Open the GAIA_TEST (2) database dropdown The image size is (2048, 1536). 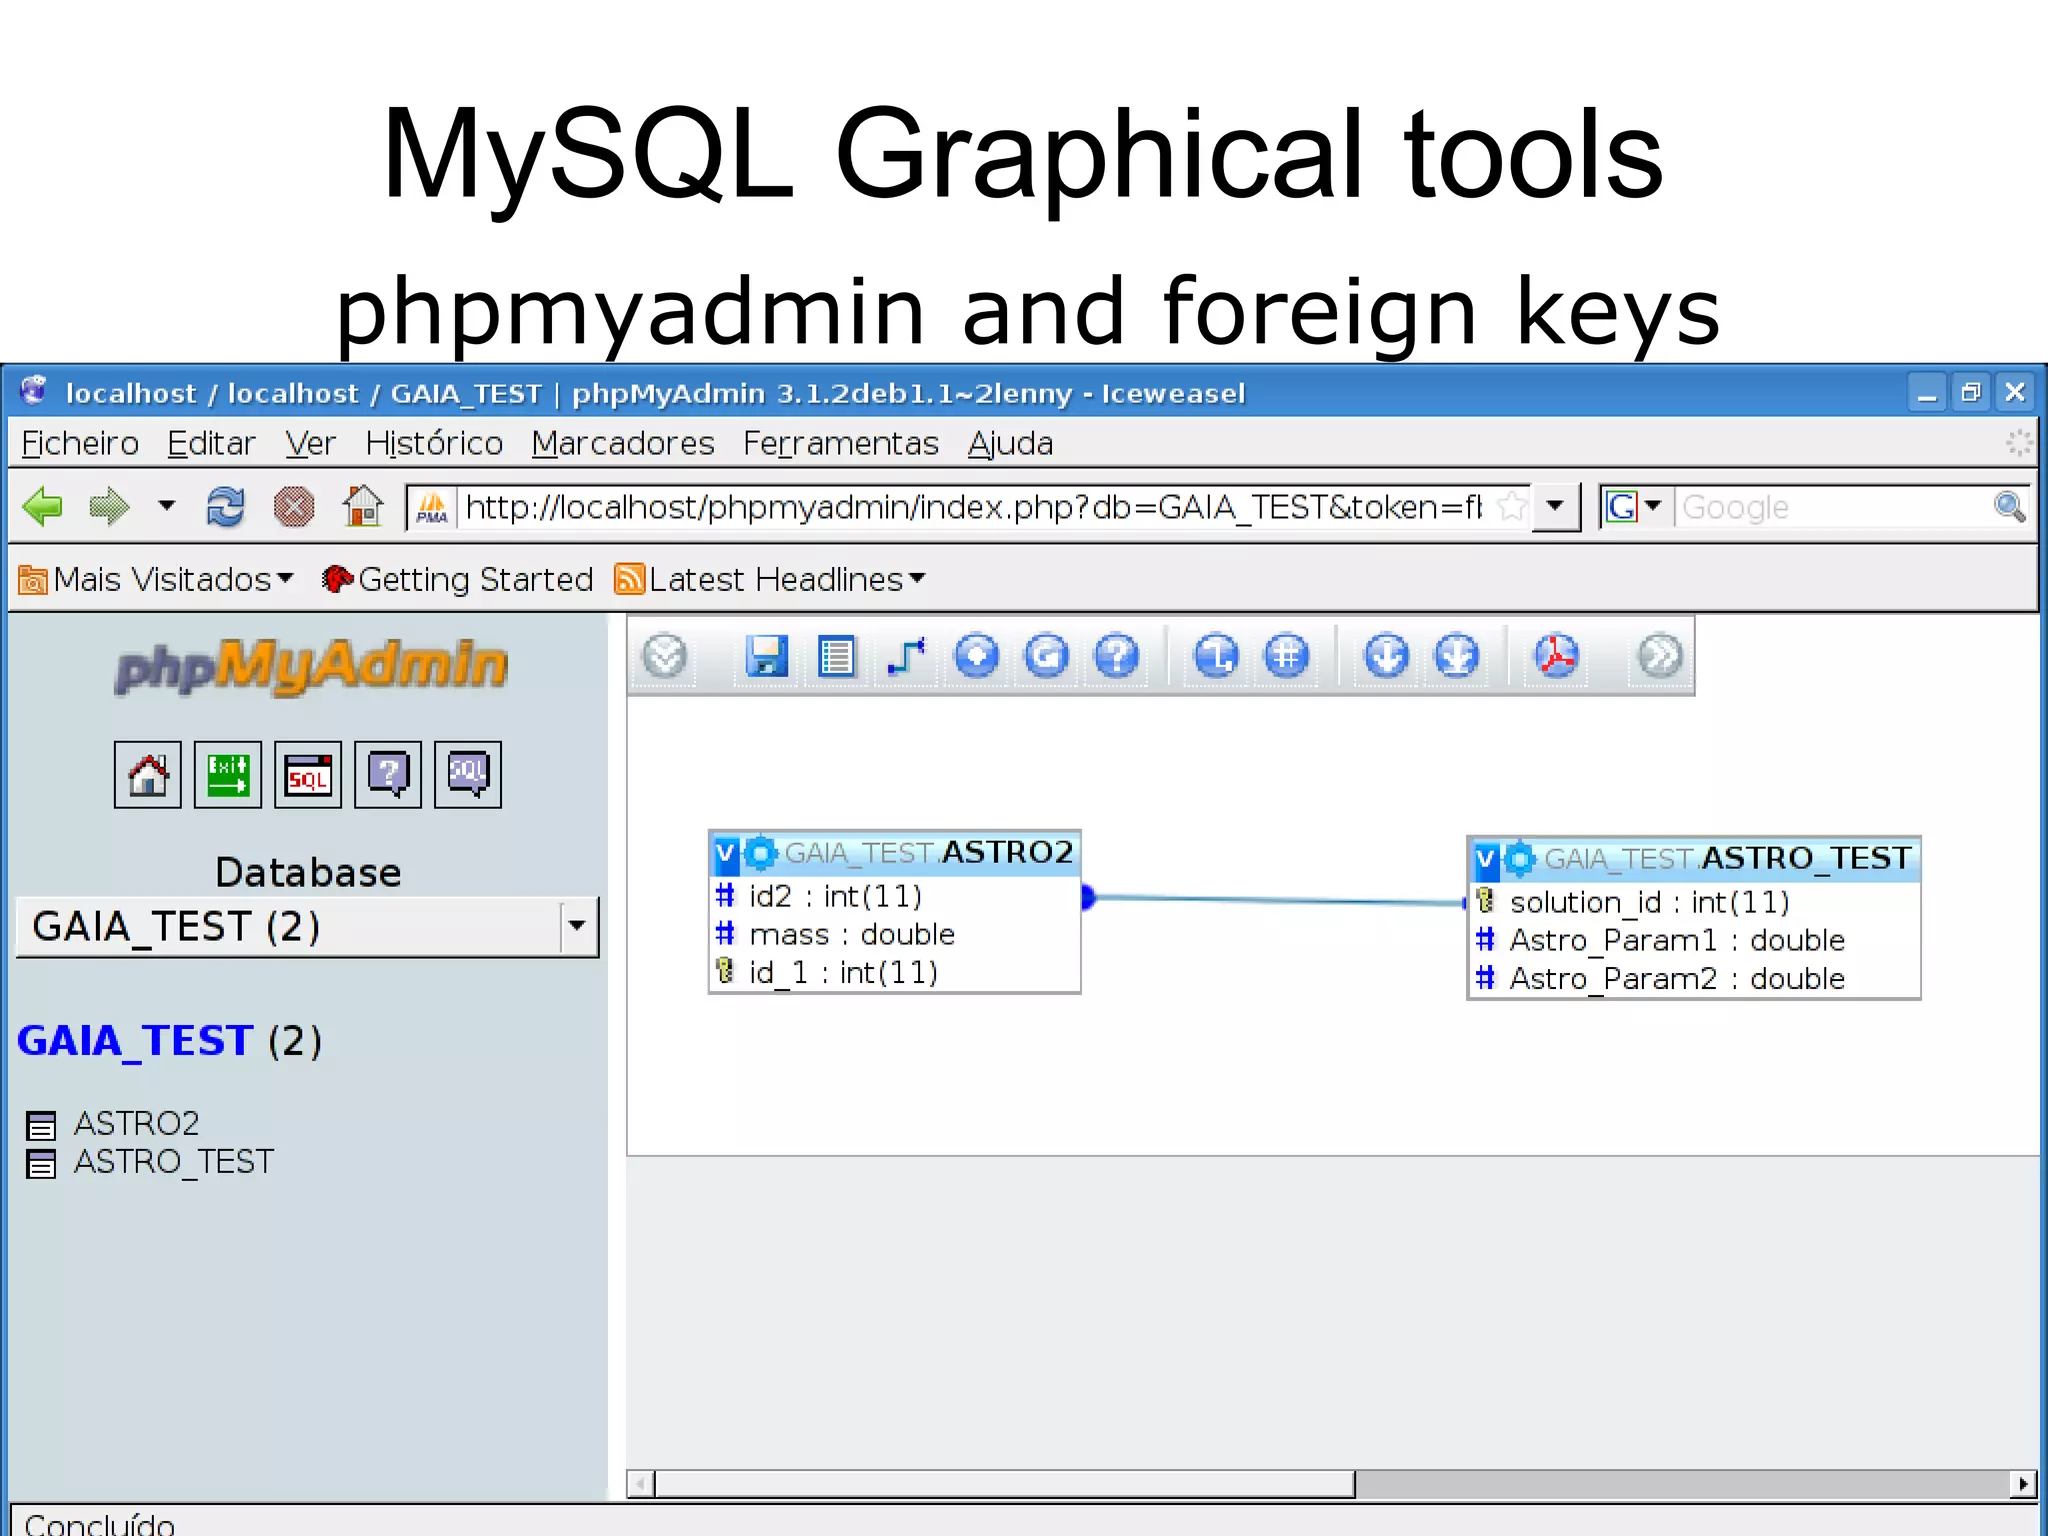308,927
